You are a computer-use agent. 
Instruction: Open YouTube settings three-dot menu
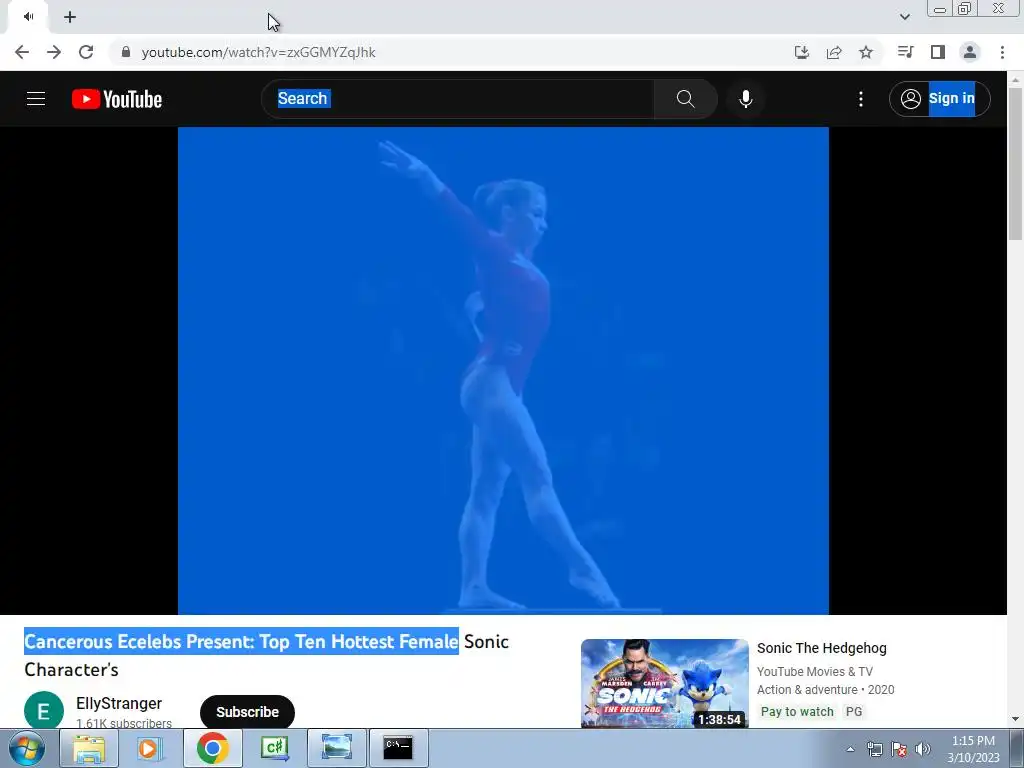(861, 99)
